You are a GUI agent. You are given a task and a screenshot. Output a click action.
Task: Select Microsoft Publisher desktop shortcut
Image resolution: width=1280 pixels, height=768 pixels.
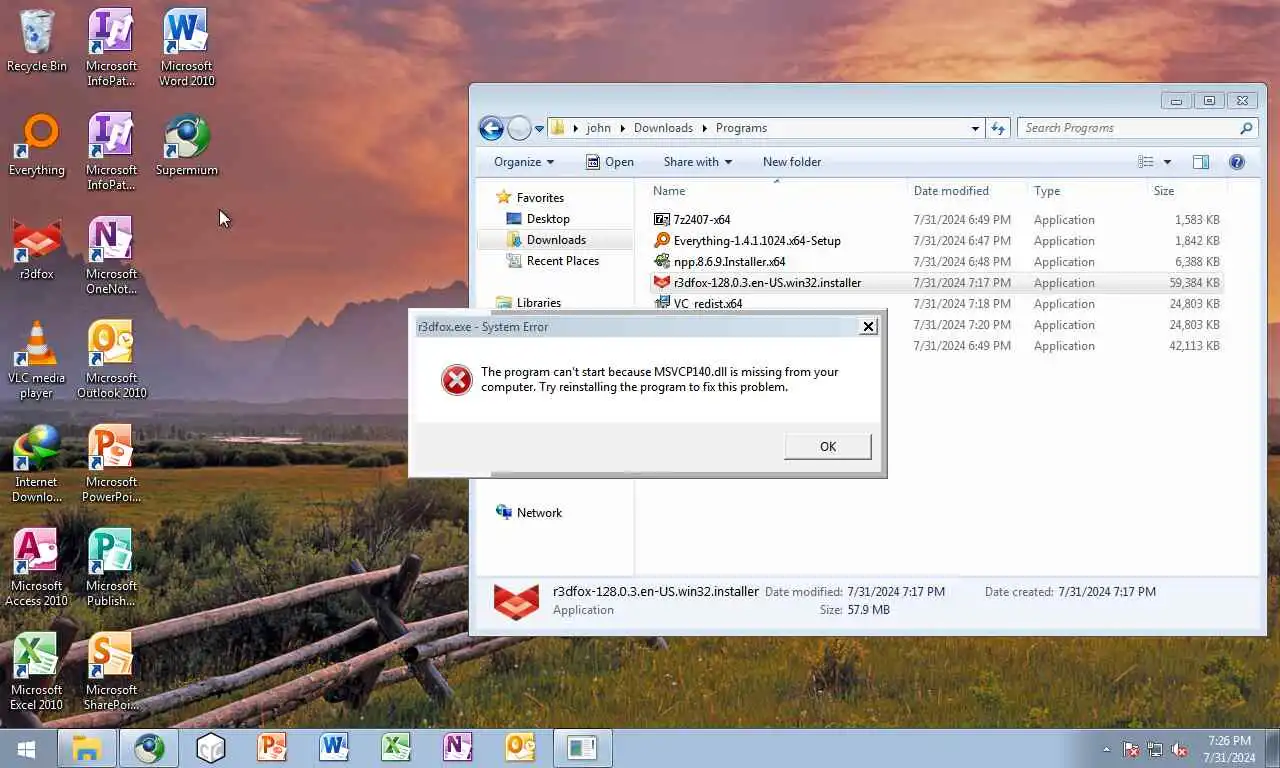click(112, 568)
